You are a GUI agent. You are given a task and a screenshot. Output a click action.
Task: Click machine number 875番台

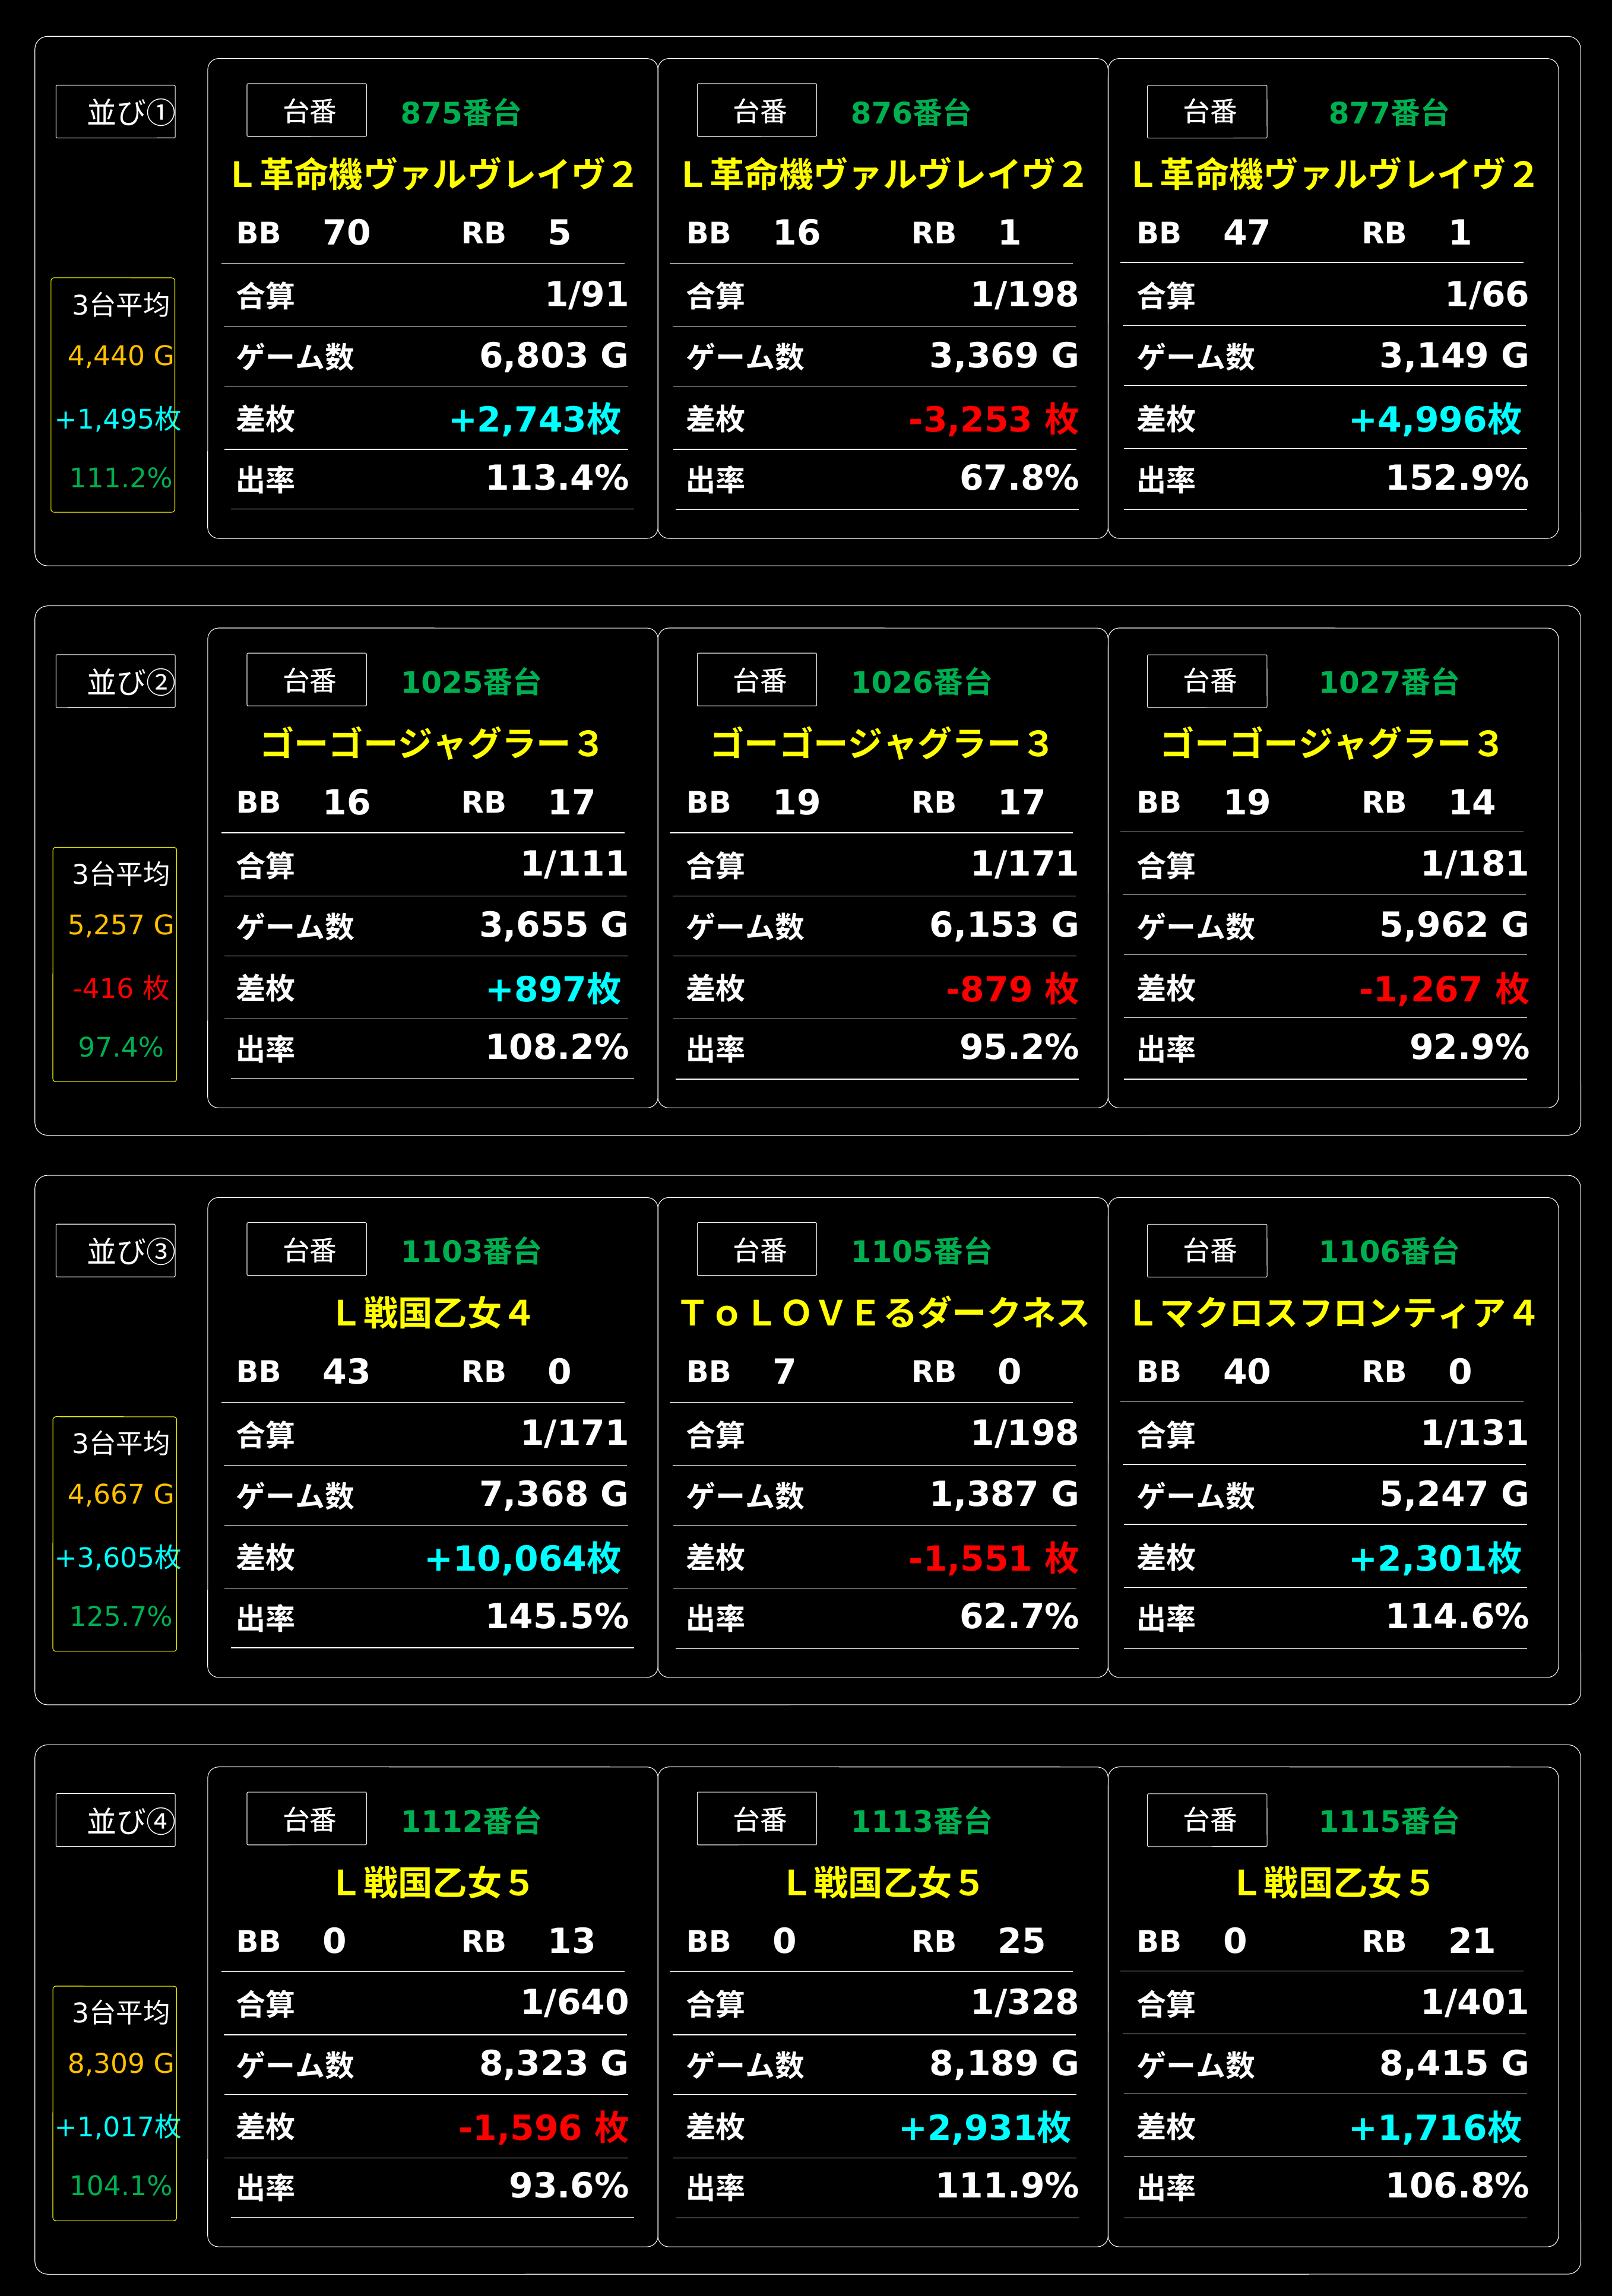click(461, 113)
